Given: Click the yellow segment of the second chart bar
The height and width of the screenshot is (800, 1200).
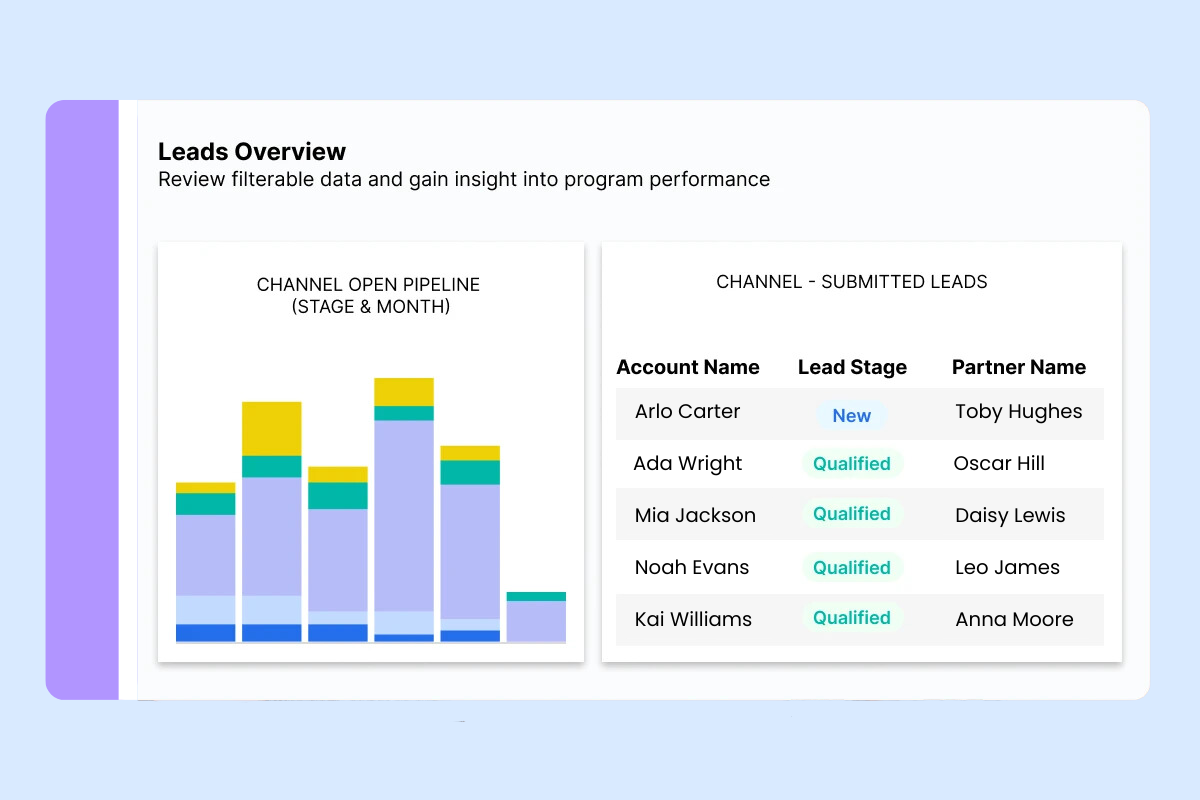Looking at the screenshot, I should click(271, 428).
